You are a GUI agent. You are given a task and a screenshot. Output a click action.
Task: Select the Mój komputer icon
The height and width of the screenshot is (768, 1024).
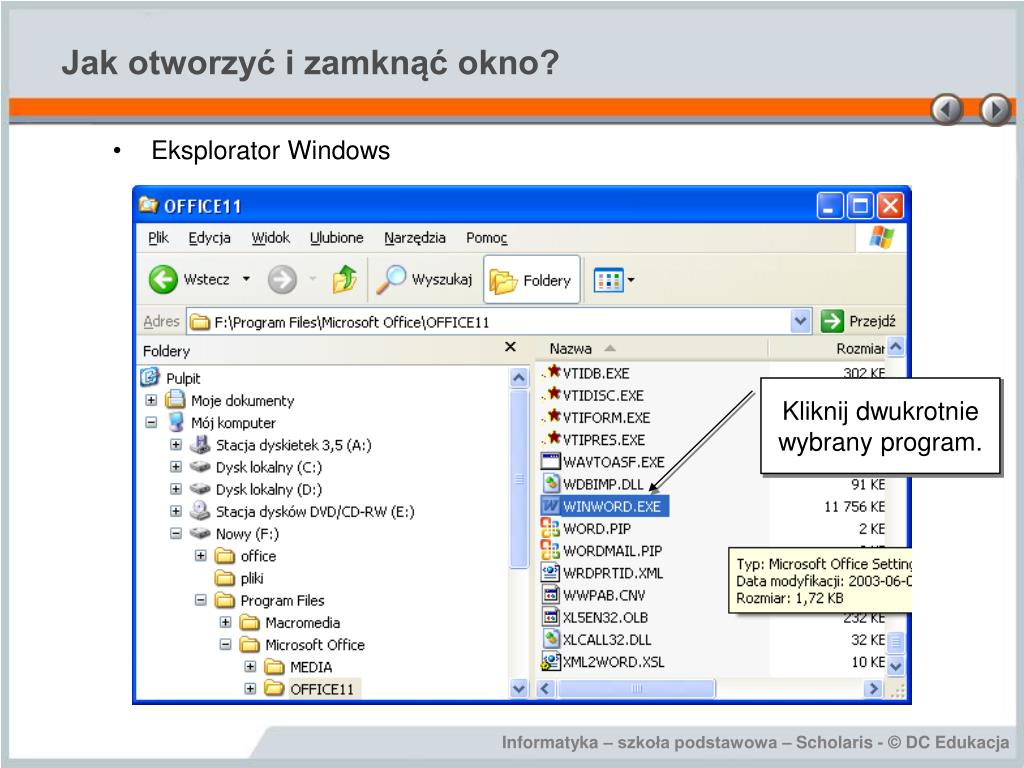pyautogui.click(x=175, y=422)
